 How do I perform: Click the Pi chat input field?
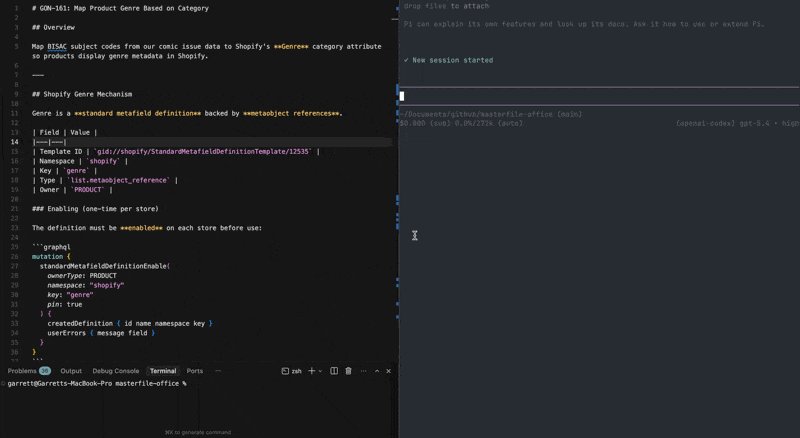[x=598, y=96]
